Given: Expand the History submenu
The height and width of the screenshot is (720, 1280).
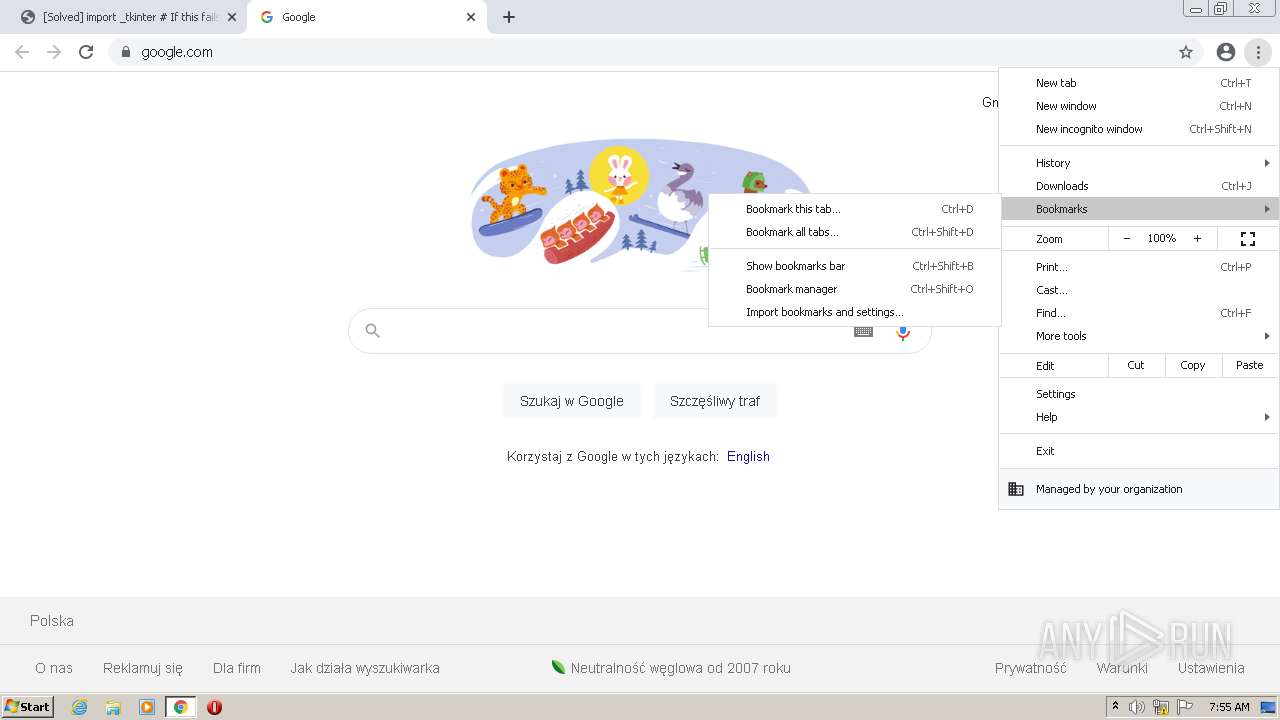Looking at the screenshot, I should coord(1139,163).
